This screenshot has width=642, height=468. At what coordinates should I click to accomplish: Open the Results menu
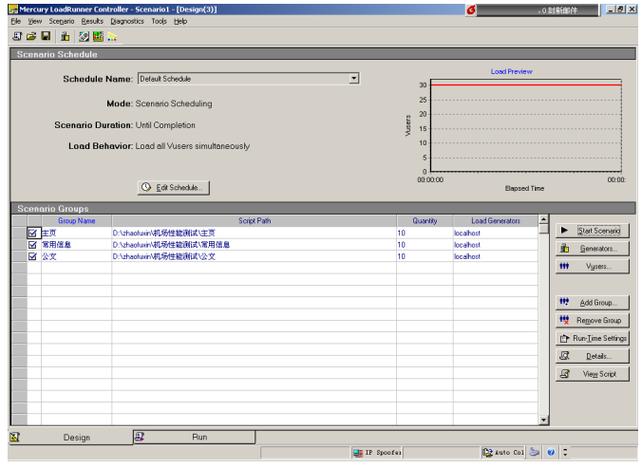pyautogui.click(x=92, y=21)
